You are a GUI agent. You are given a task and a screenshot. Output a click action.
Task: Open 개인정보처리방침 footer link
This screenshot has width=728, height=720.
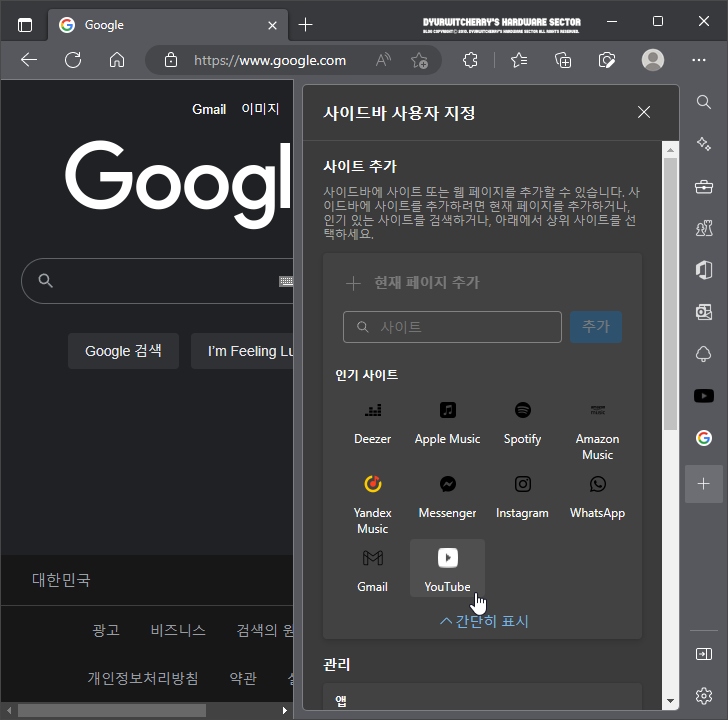143,678
